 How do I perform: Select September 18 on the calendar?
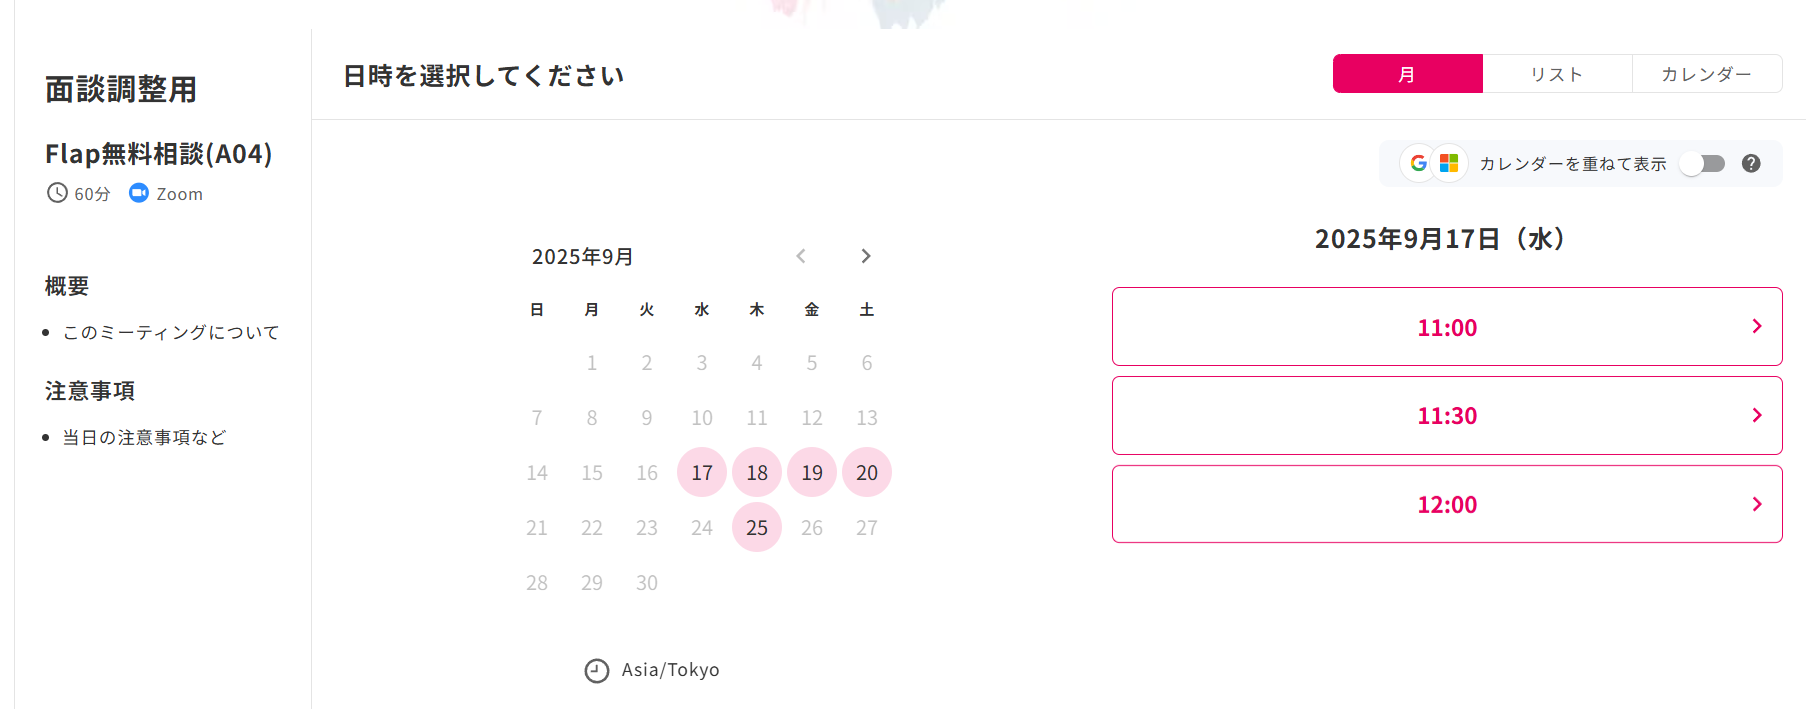point(757,472)
